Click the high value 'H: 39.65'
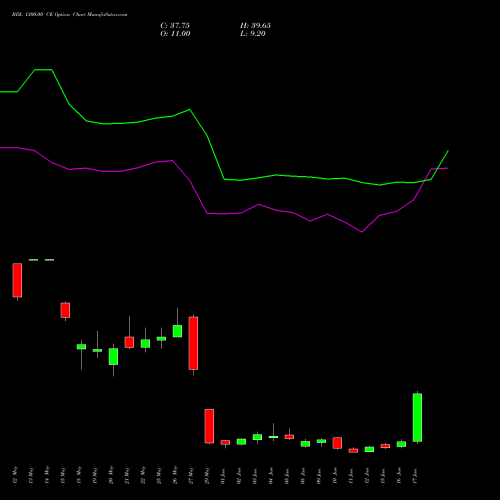This screenshot has height=500, width=500. (255, 26)
